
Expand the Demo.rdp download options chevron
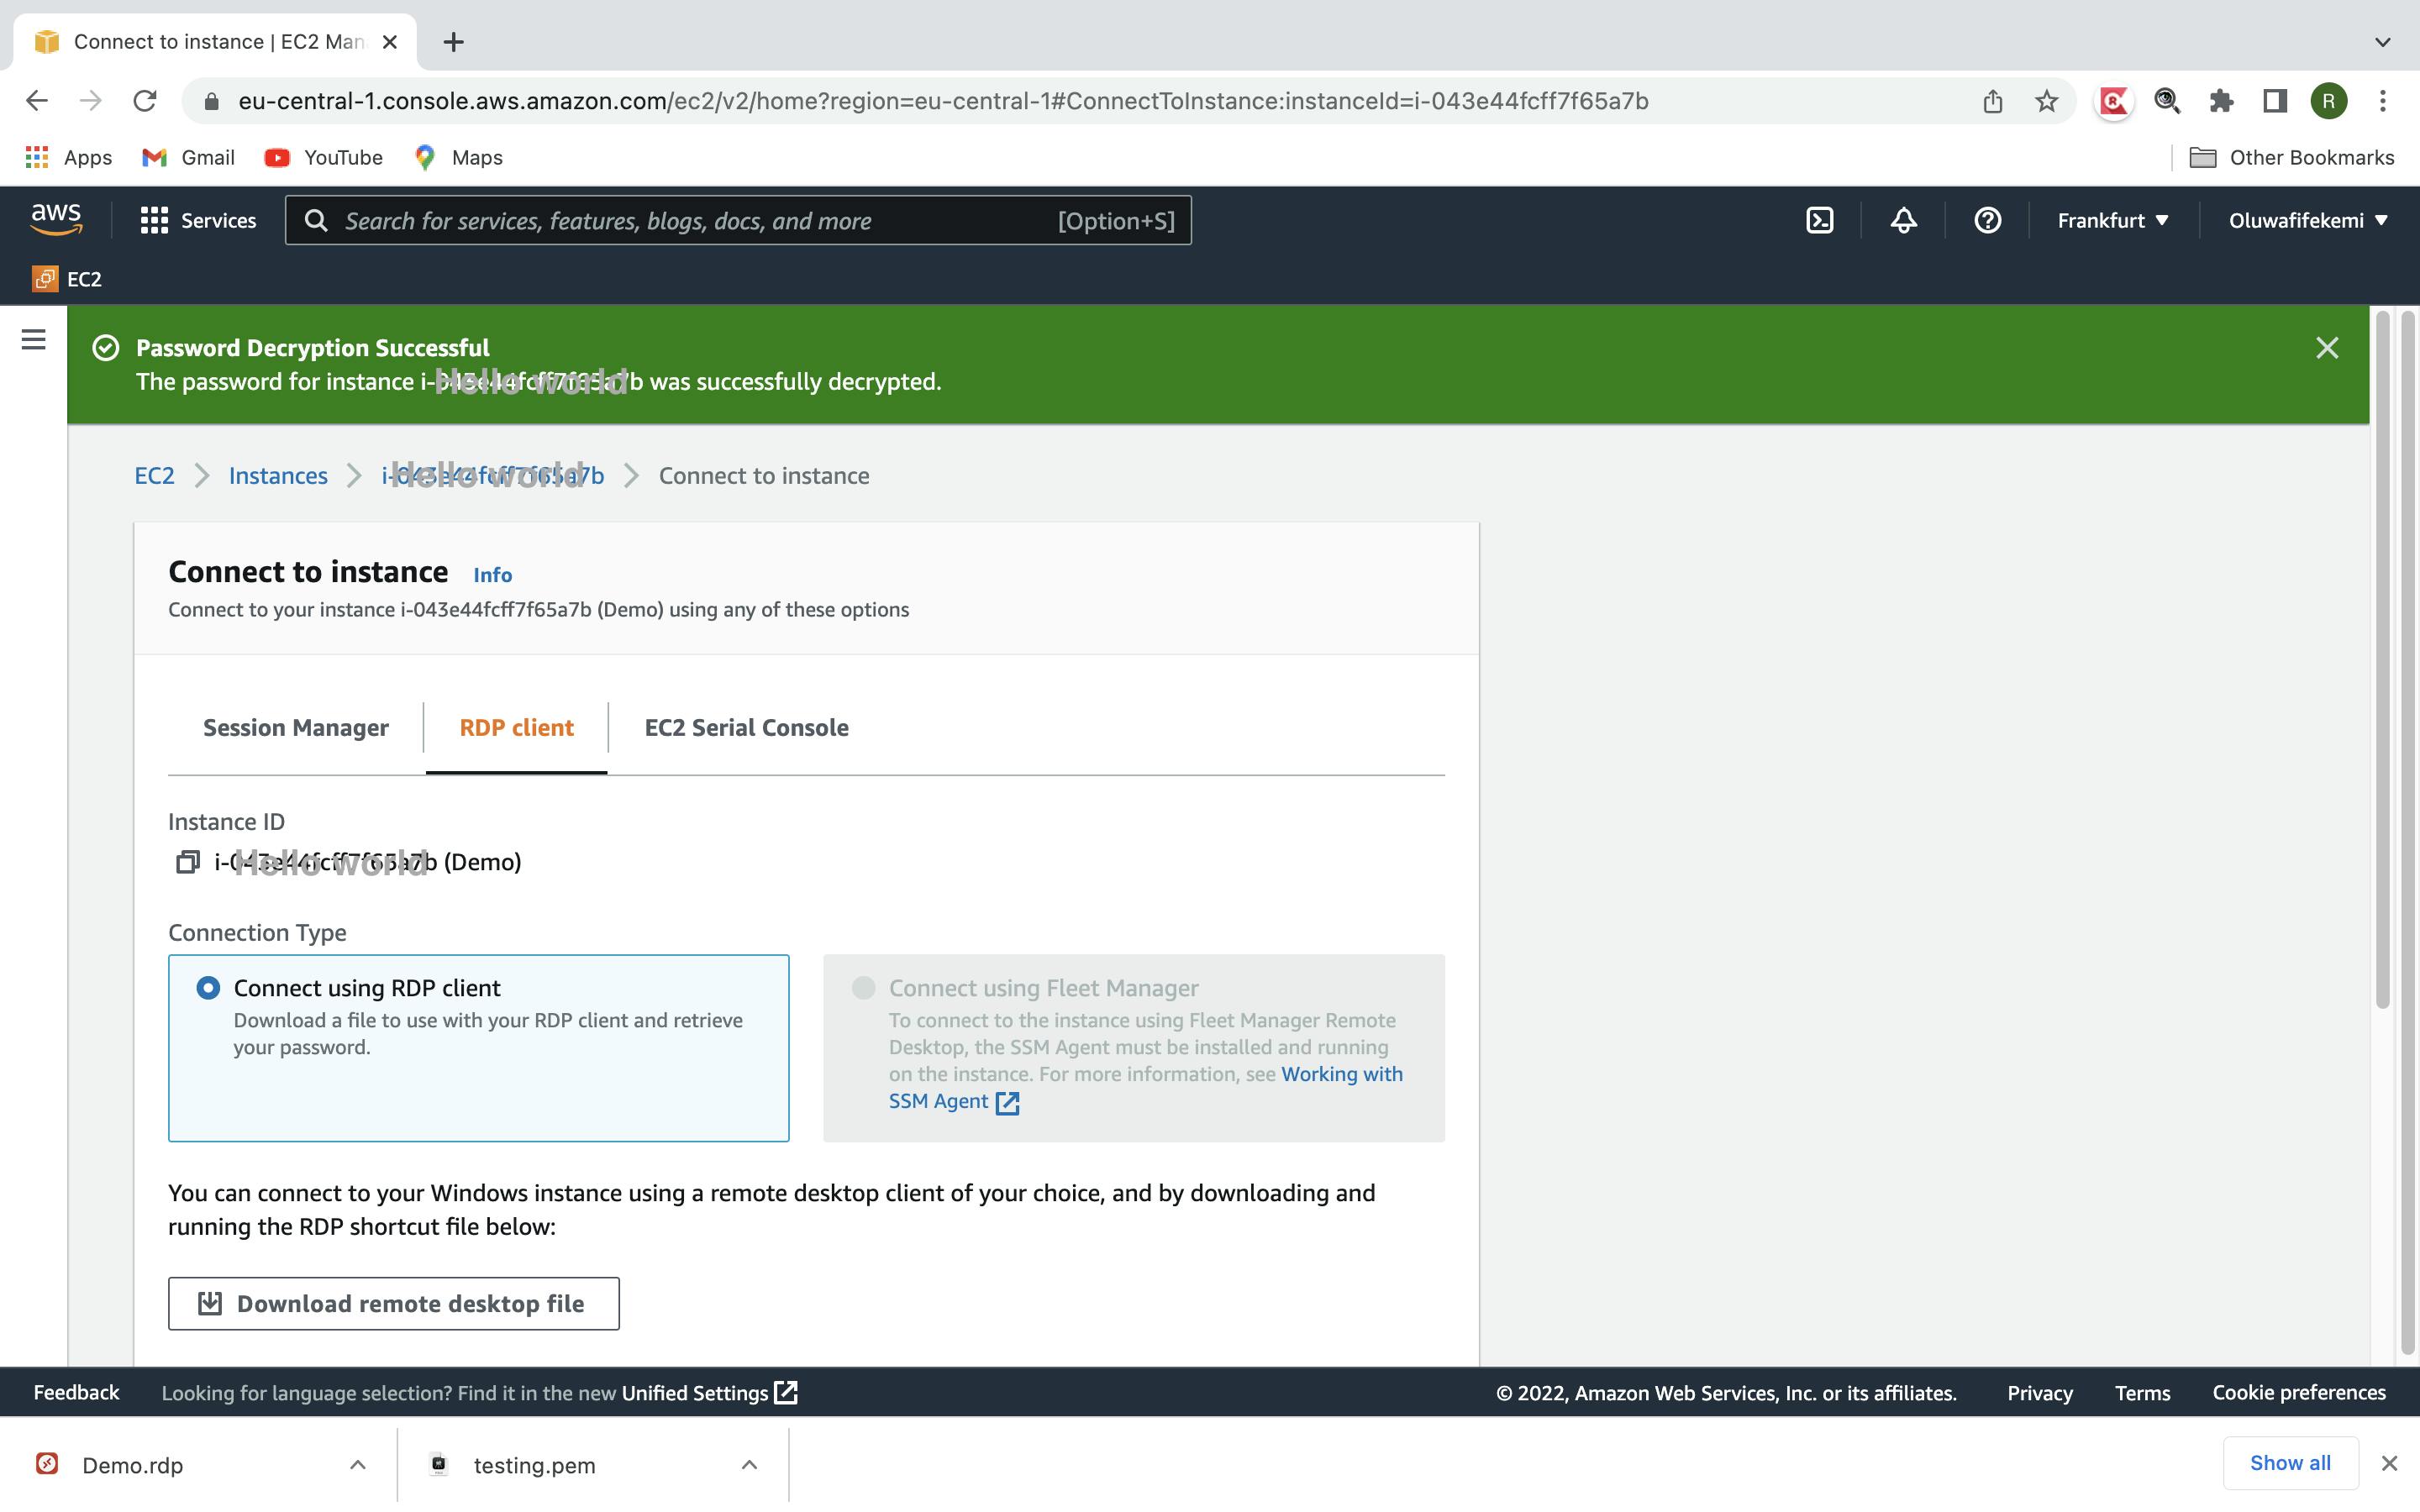357,1465
